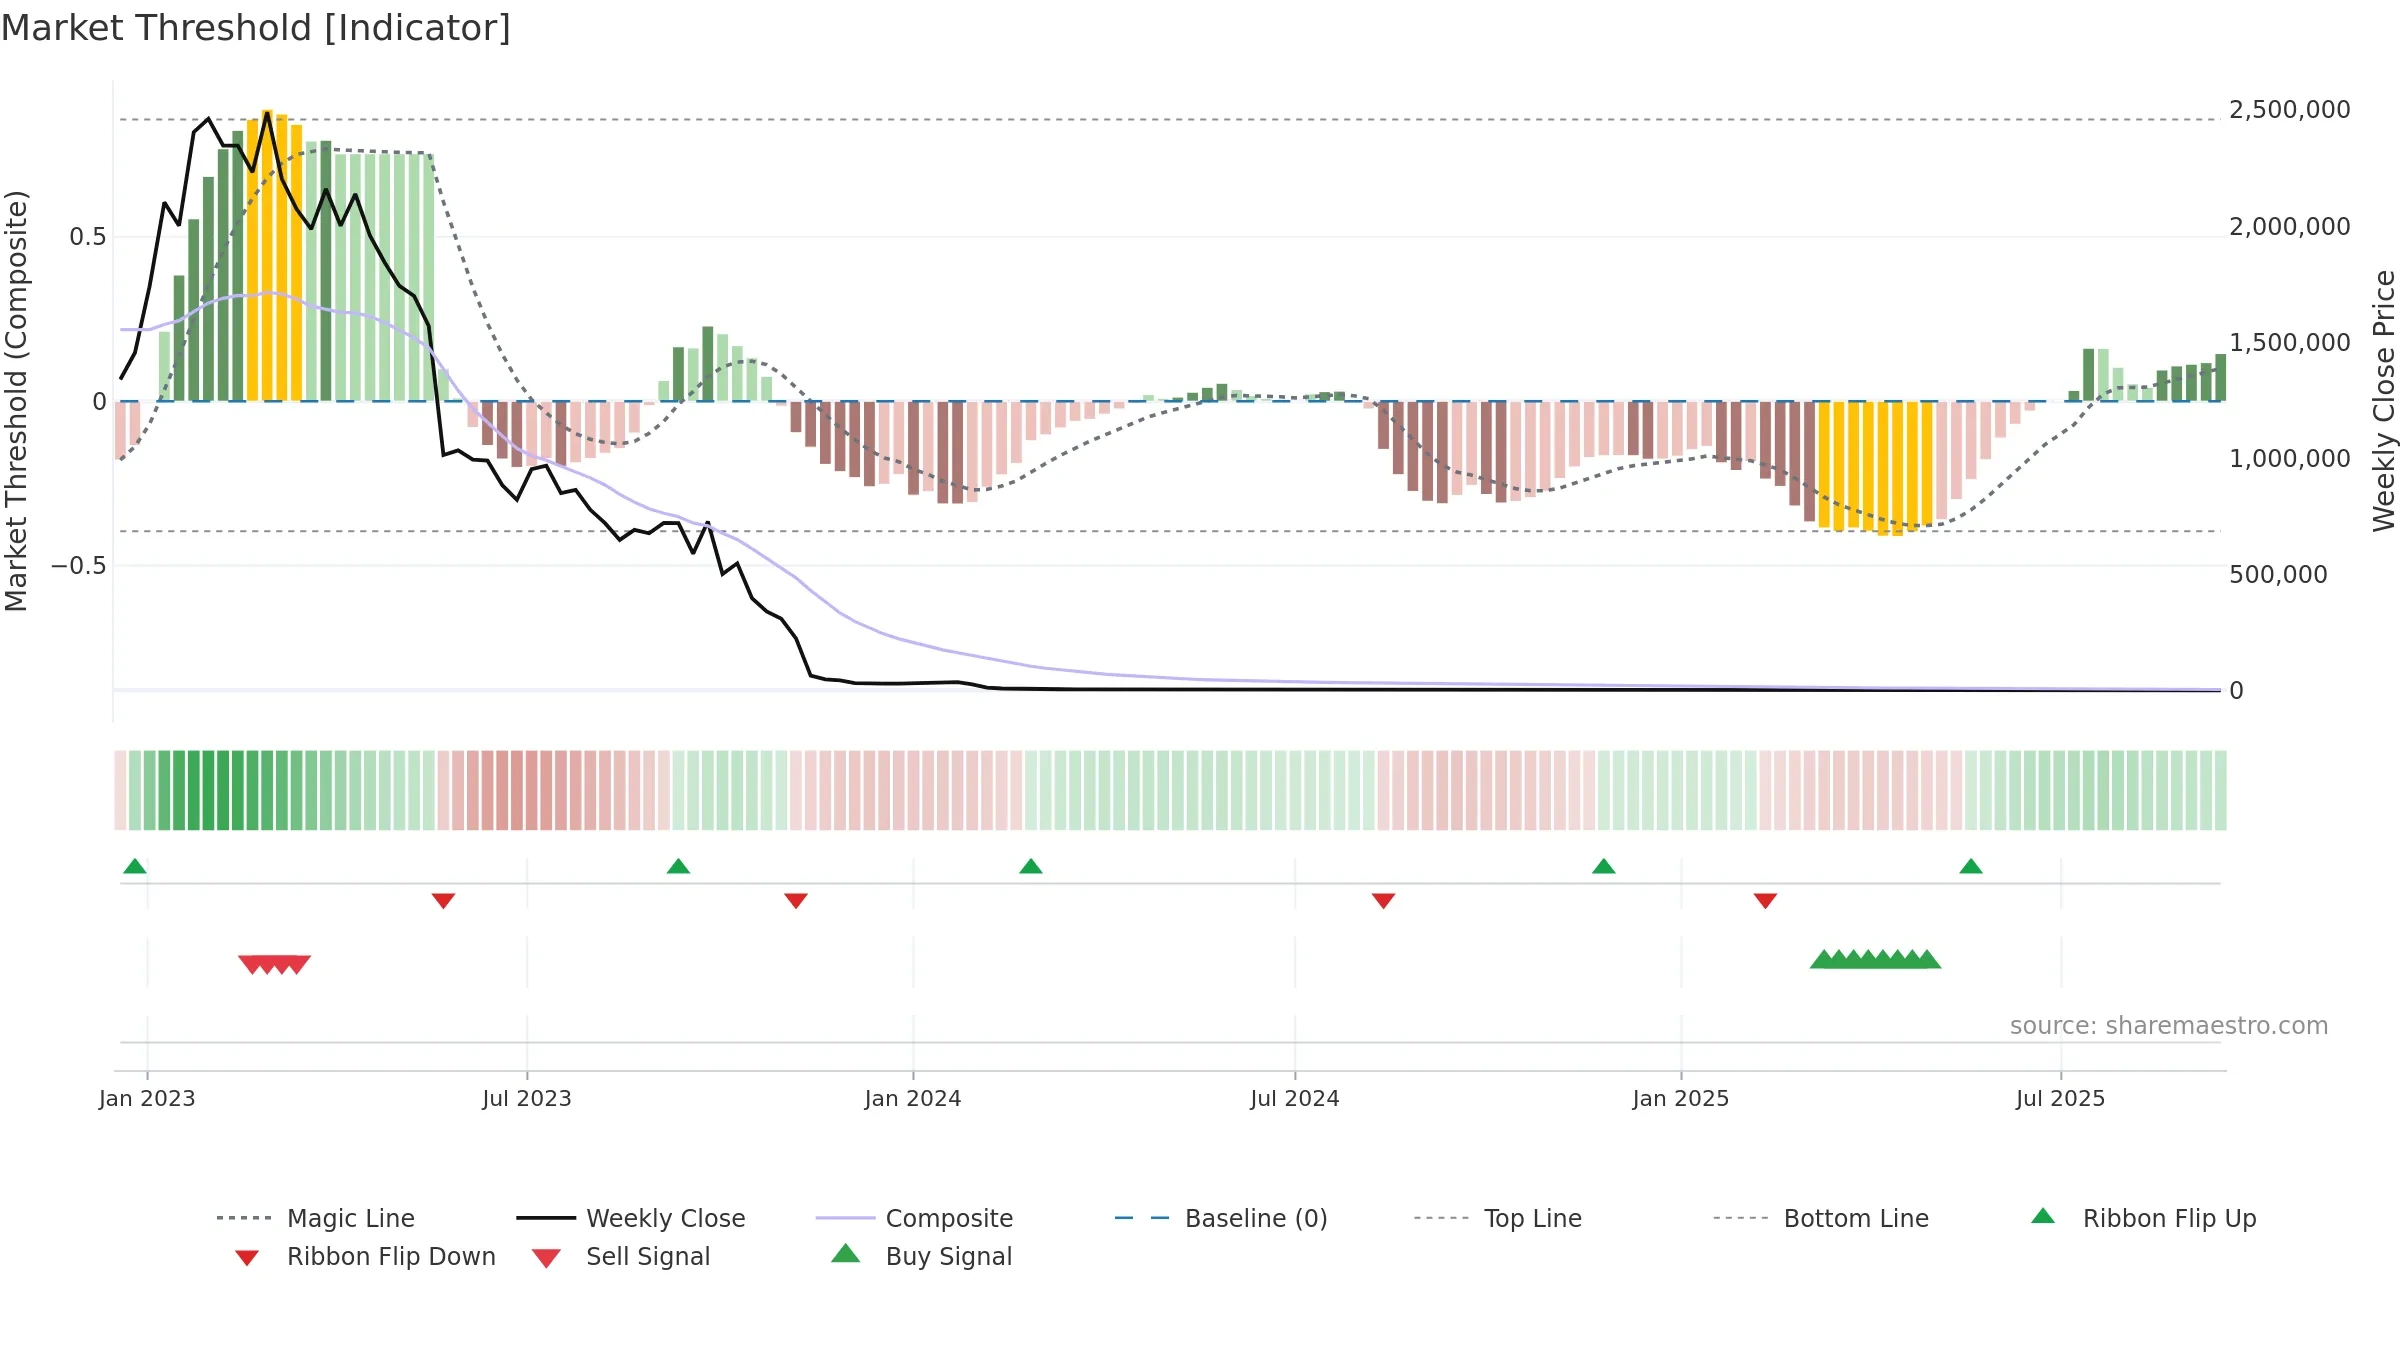Click the 1,000,000 price axis label

tap(2290, 459)
